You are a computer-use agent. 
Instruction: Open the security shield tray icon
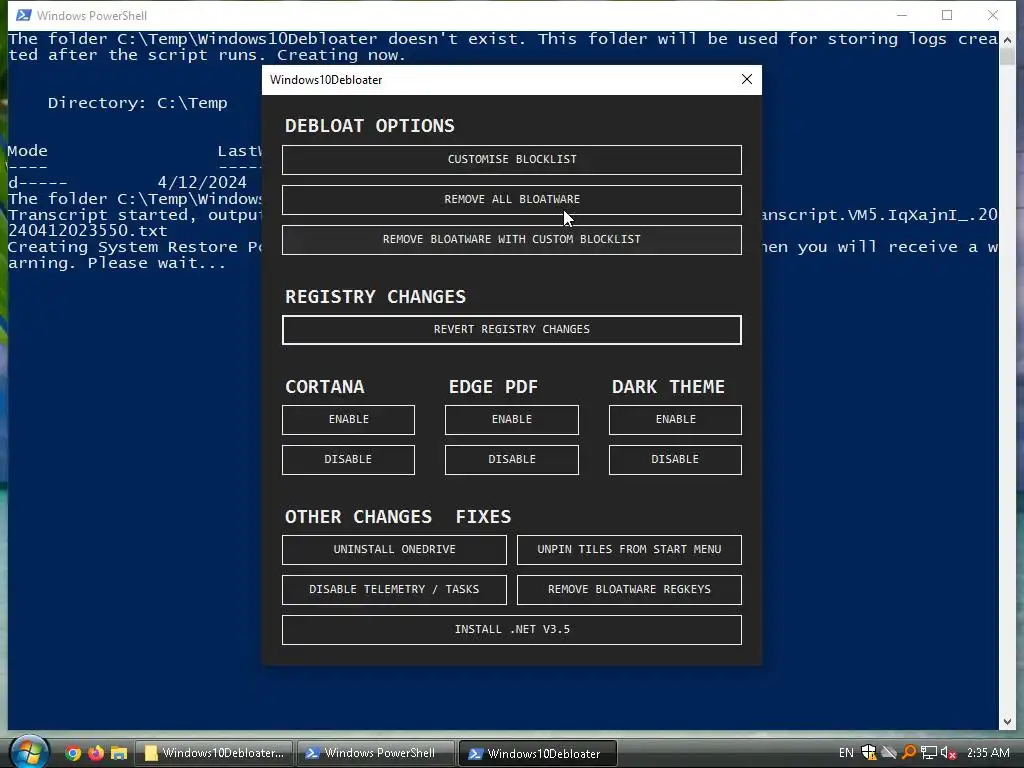point(869,753)
